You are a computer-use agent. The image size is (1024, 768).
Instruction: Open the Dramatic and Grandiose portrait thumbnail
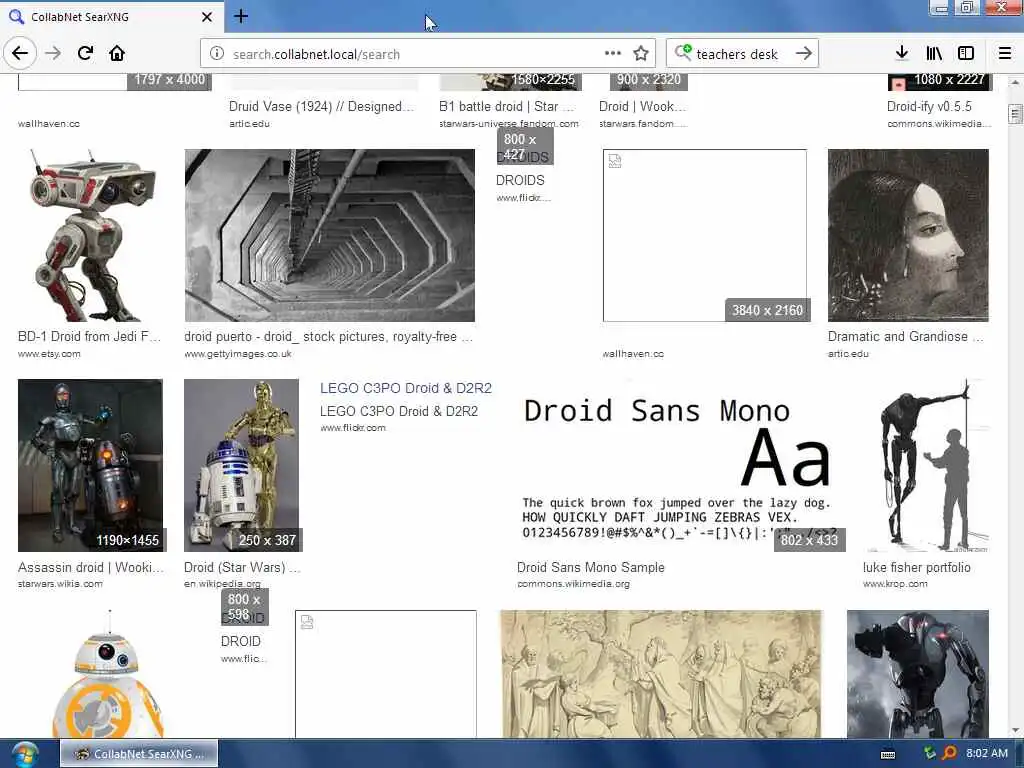point(908,235)
